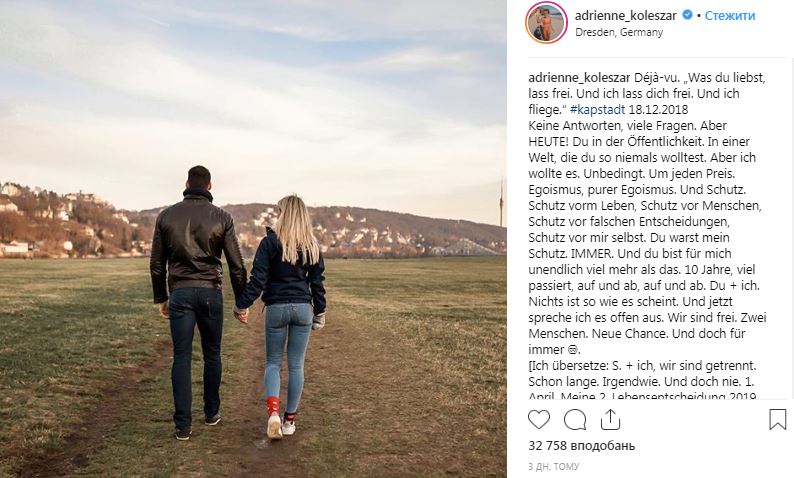Open adrienne_koleszar's story from profile avatar
Screen dimensions: 794x478
click(546, 23)
